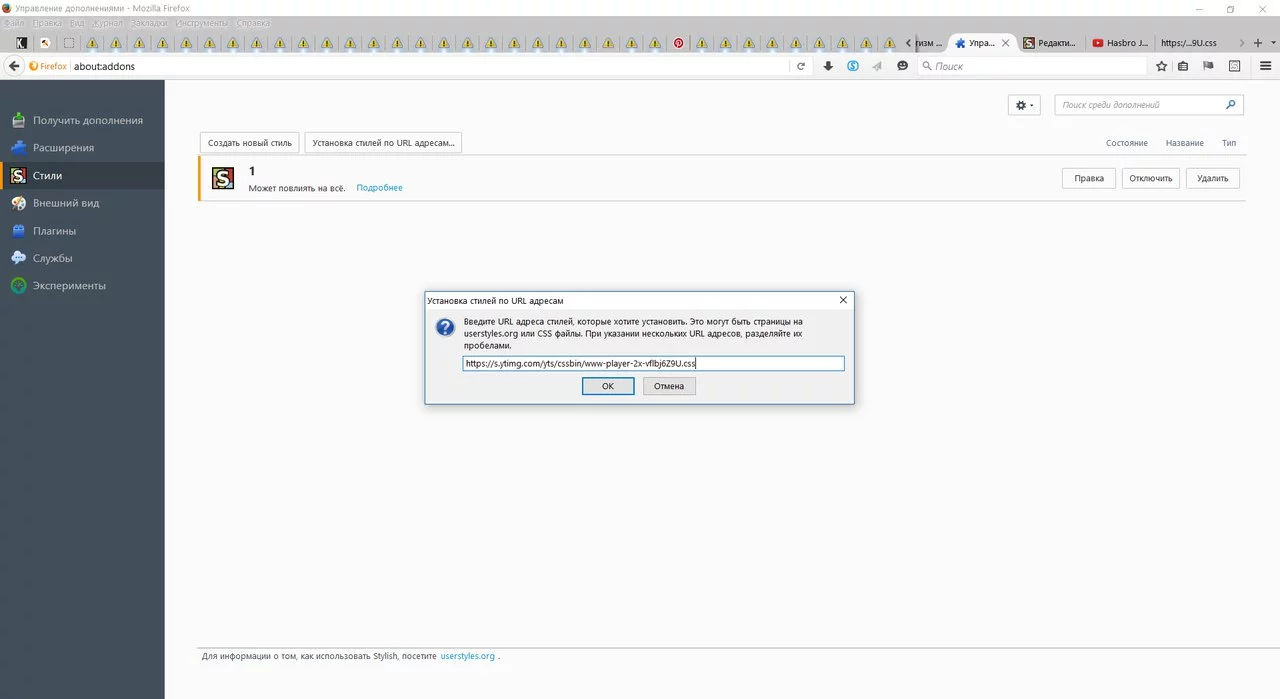Open the Firefox hamburger menu
1280x699 pixels.
[1264, 66]
